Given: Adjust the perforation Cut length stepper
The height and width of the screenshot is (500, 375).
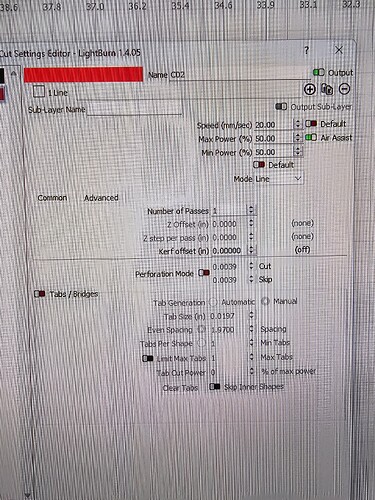Looking at the screenshot, I should point(251,266).
